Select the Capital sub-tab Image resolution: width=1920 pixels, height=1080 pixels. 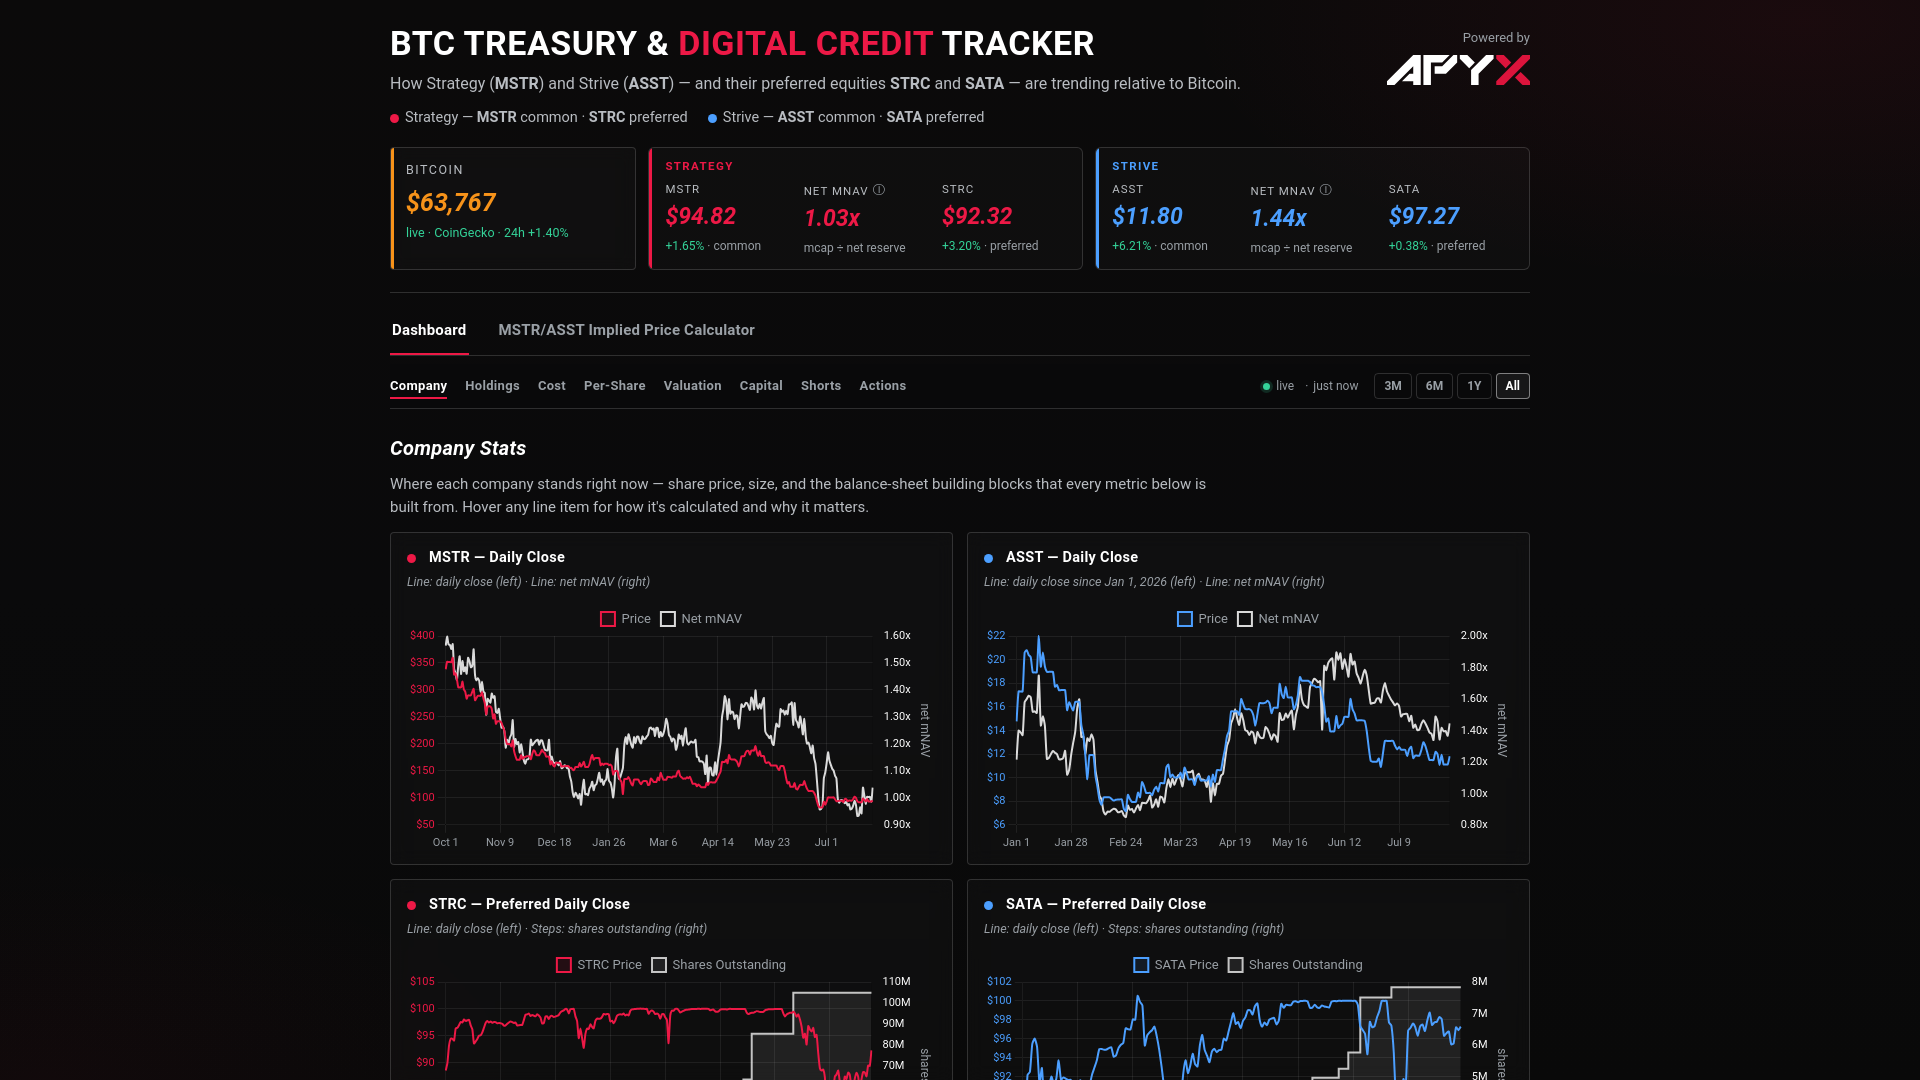760,386
